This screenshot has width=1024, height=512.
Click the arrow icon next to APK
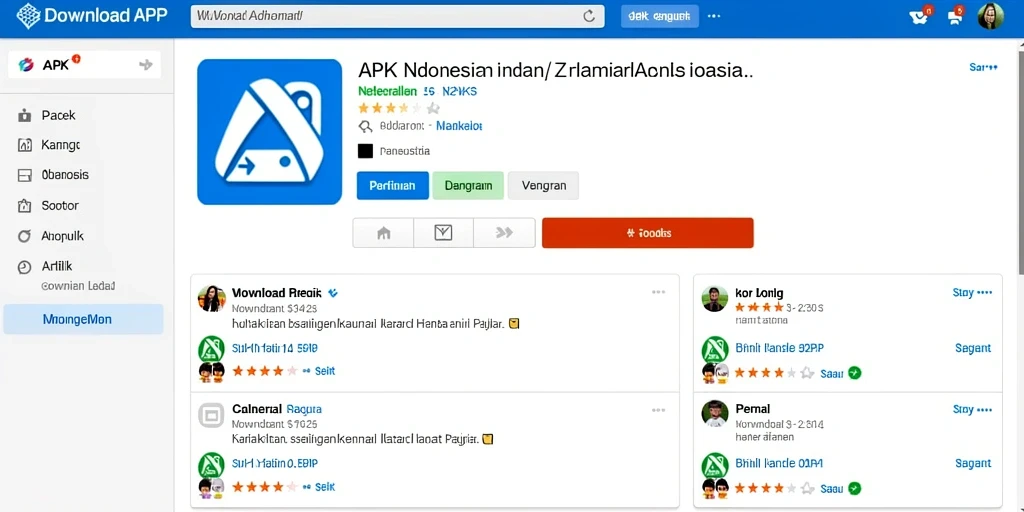146,65
